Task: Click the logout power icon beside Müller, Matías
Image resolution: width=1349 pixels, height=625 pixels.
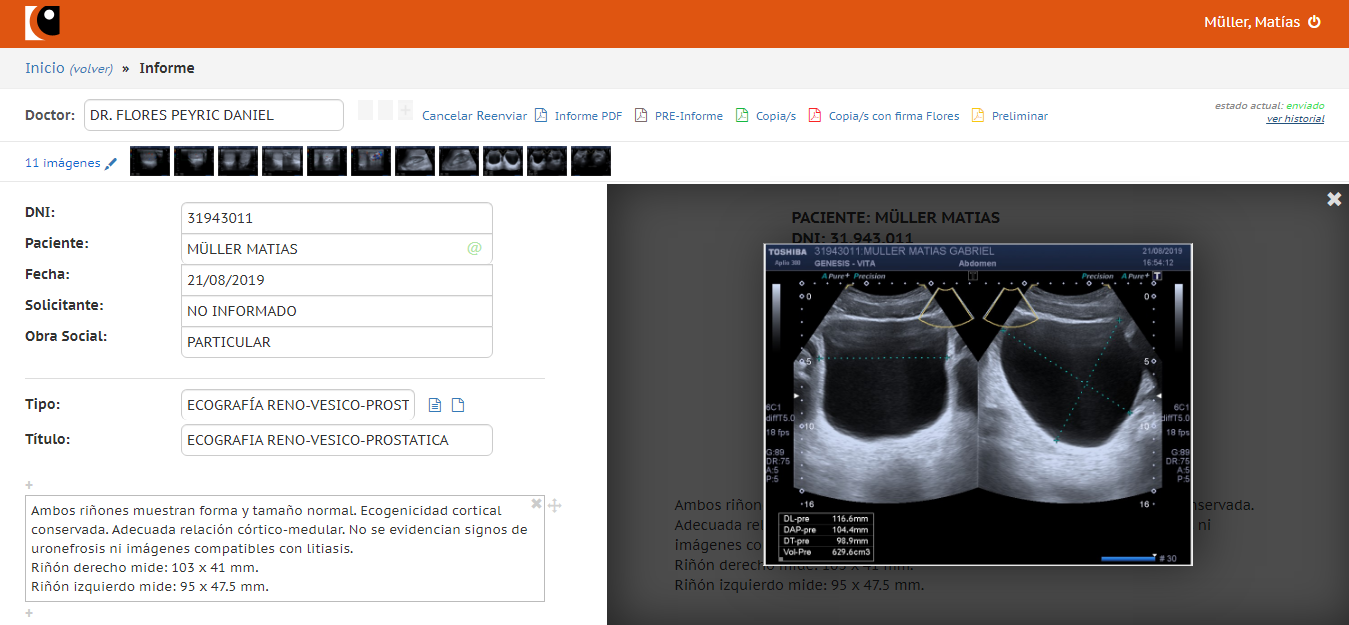Action: 1314,22
